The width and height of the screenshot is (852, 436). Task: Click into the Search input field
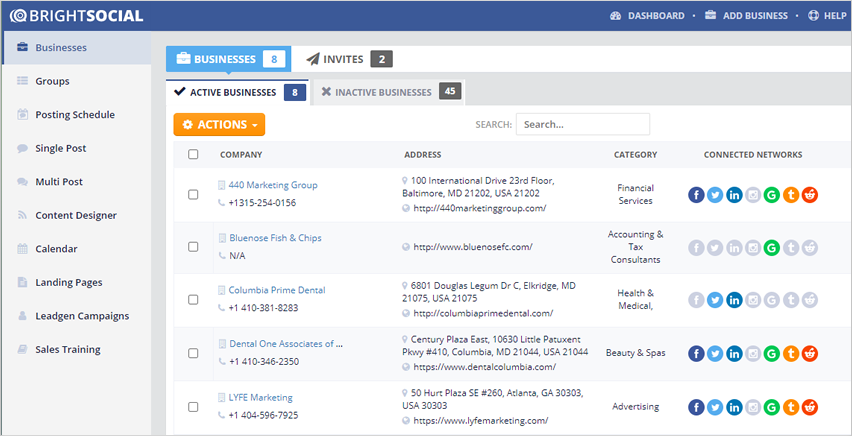tap(582, 125)
